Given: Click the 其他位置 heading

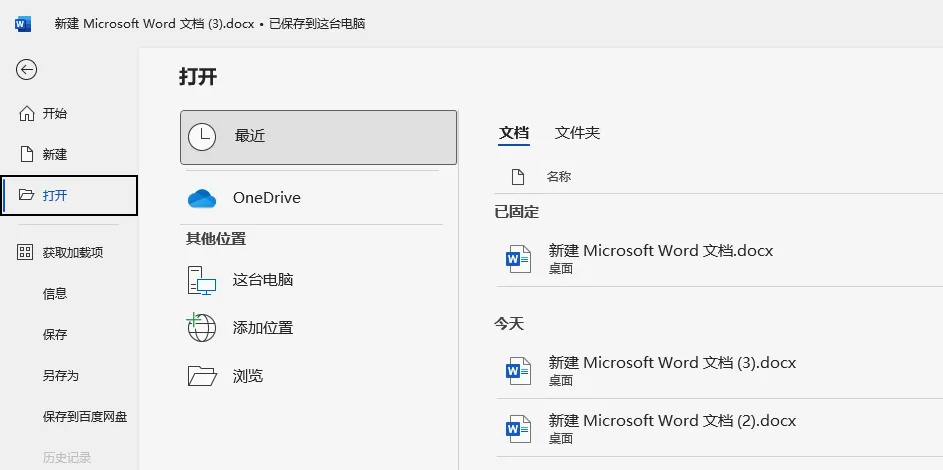Looking at the screenshot, I should pyautogui.click(x=216, y=239).
